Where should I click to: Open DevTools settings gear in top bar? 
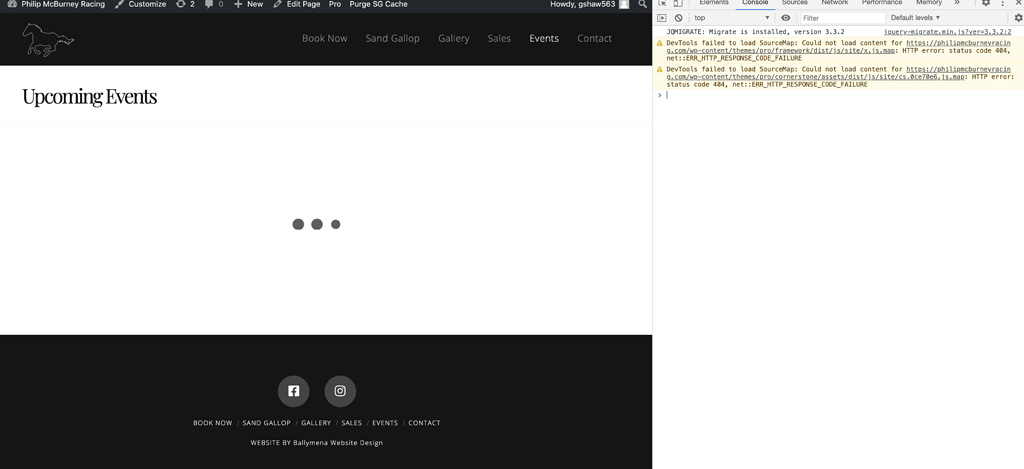point(985,4)
